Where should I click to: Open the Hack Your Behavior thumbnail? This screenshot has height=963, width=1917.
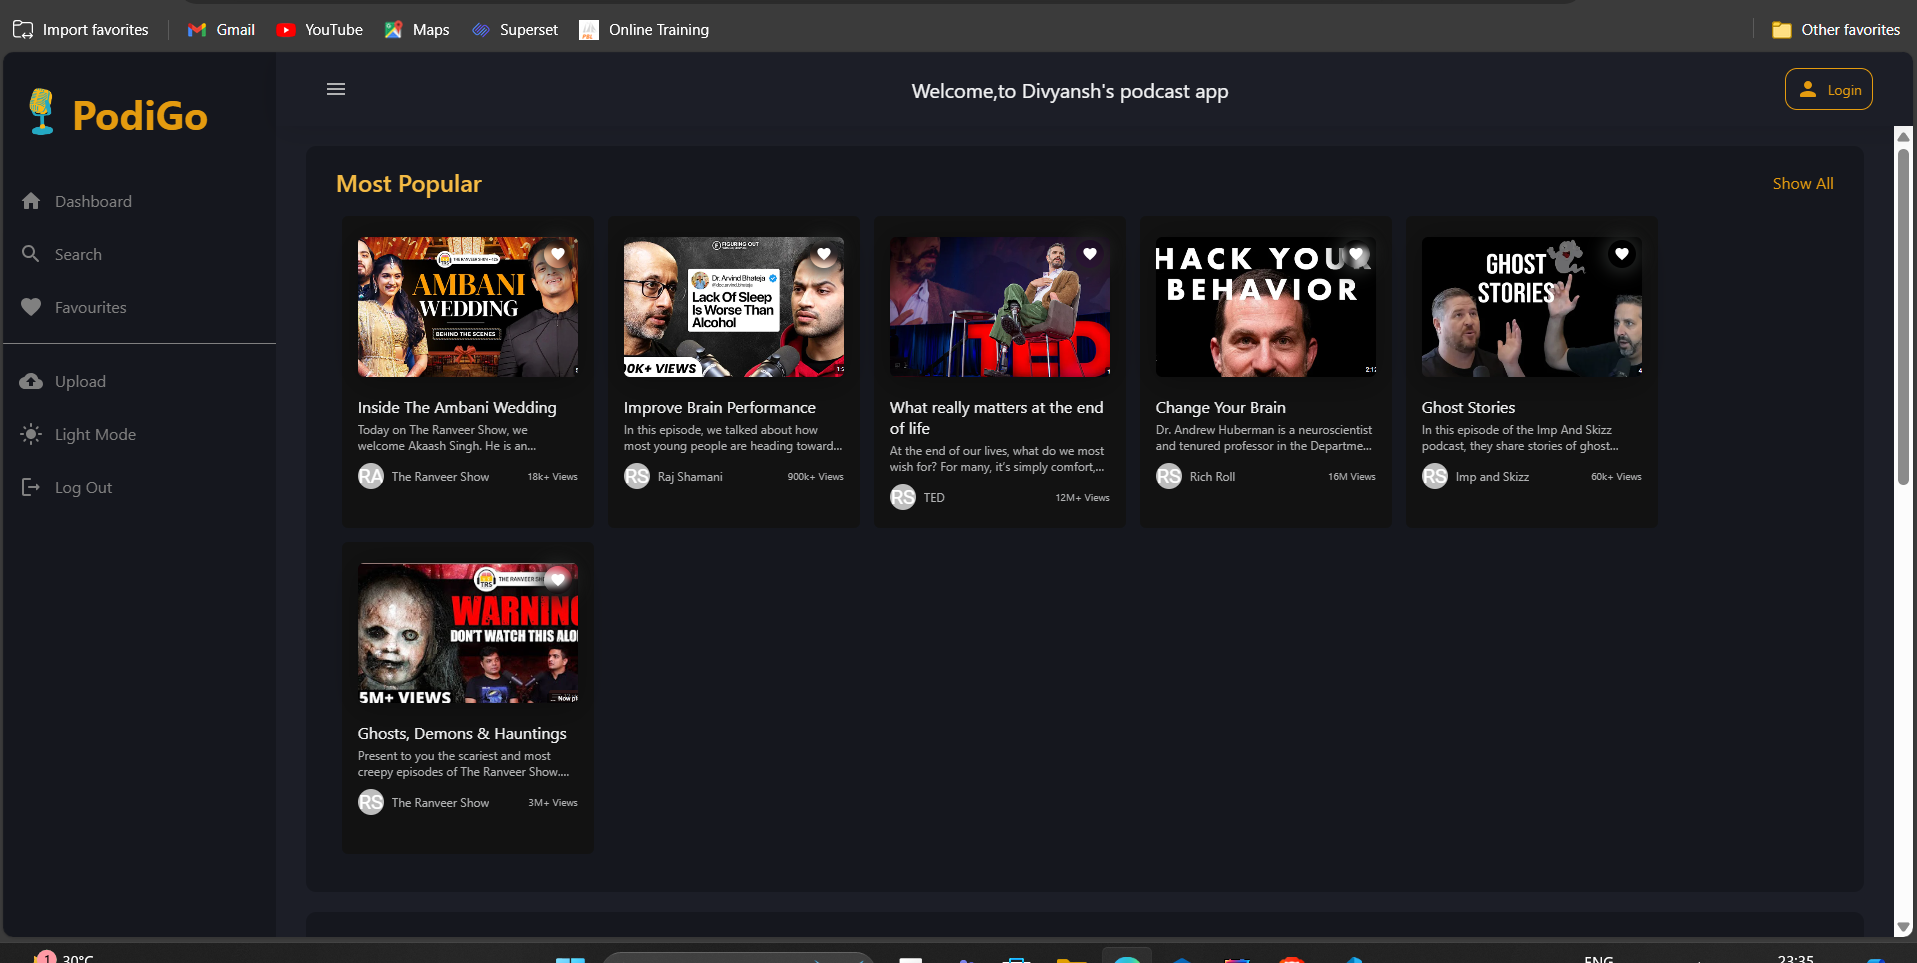coord(1265,307)
